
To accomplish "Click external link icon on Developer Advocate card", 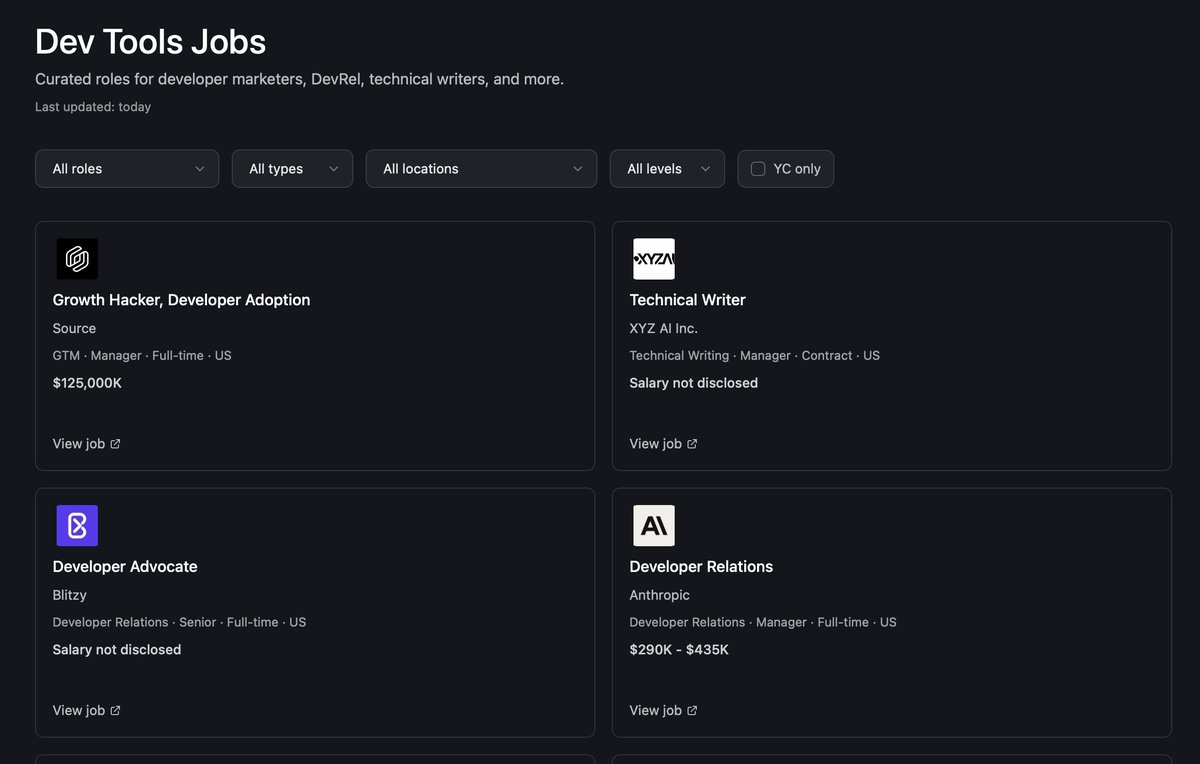I will (x=115, y=711).
